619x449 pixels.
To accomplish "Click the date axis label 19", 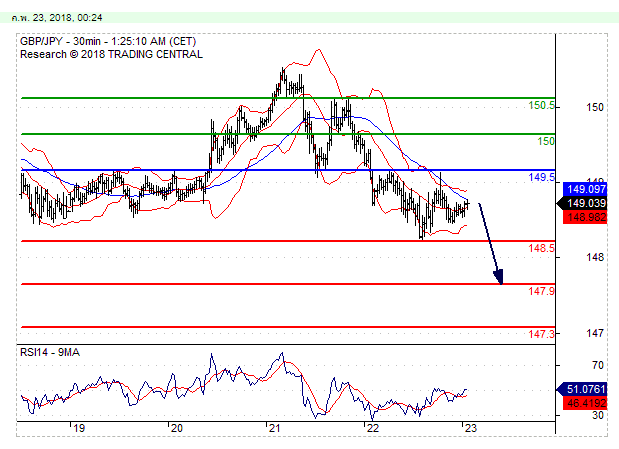I will pyautogui.click(x=79, y=428).
